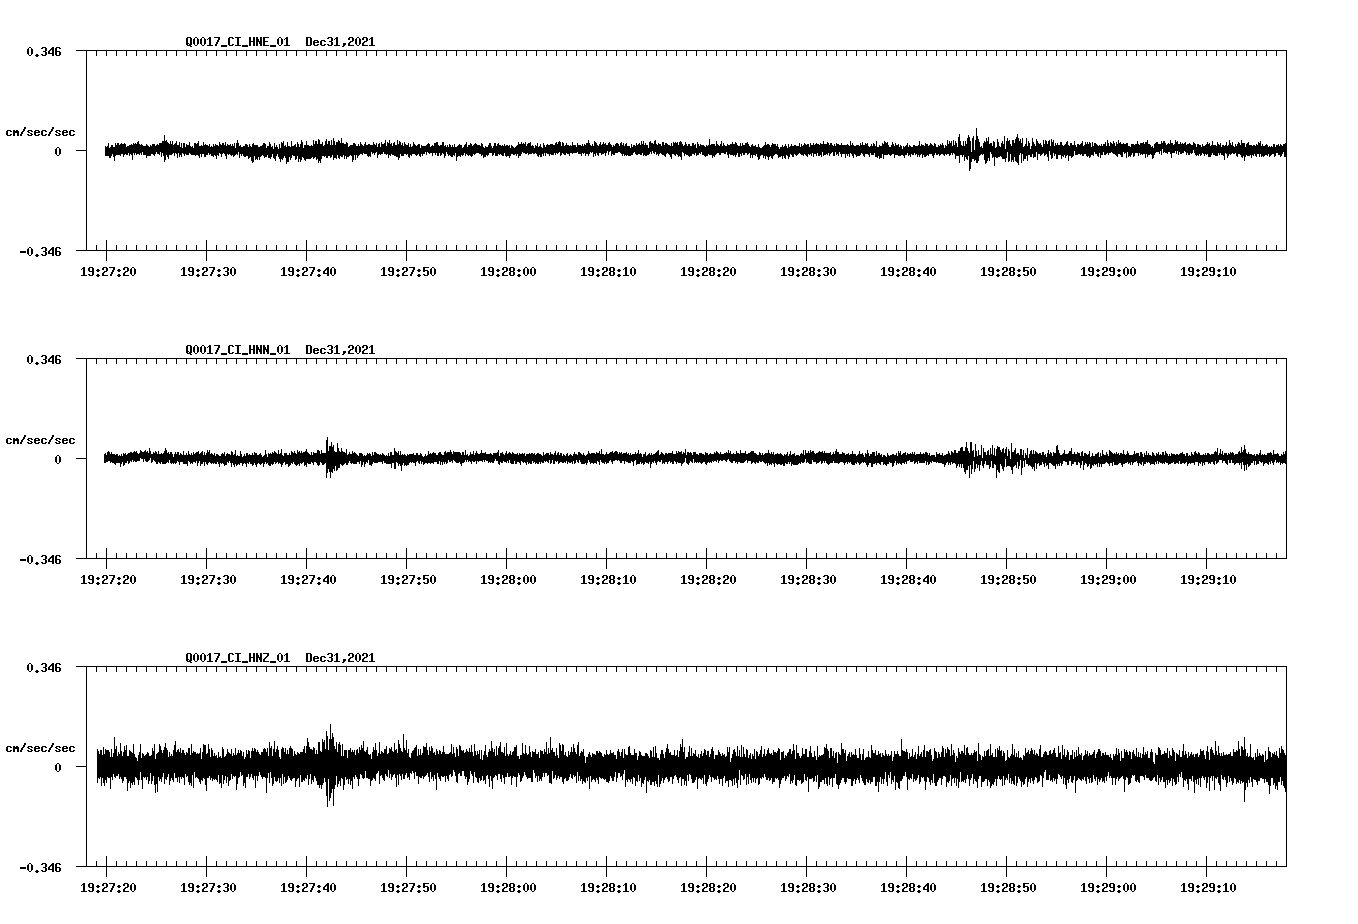1358x924 pixels.
Task: Click 19:28:30 time label under HNZ plot
Action: pos(808,888)
